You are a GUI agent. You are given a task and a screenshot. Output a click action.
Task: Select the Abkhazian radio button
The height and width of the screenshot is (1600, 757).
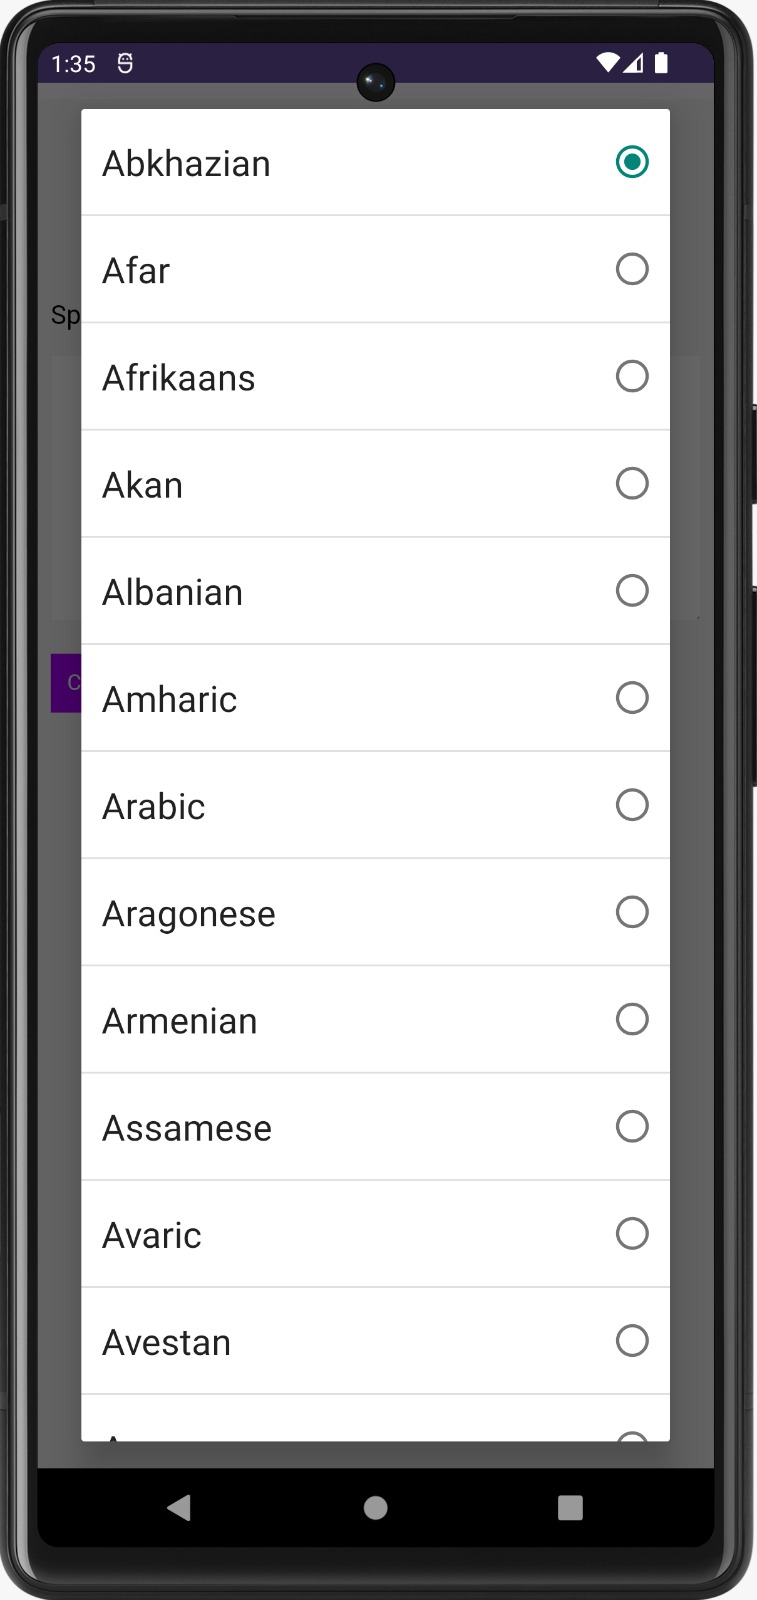[x=632, y=162]
